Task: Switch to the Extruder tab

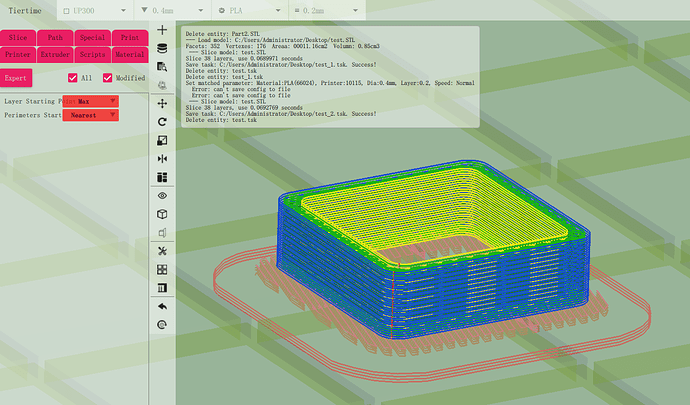Action: point(55,55)
